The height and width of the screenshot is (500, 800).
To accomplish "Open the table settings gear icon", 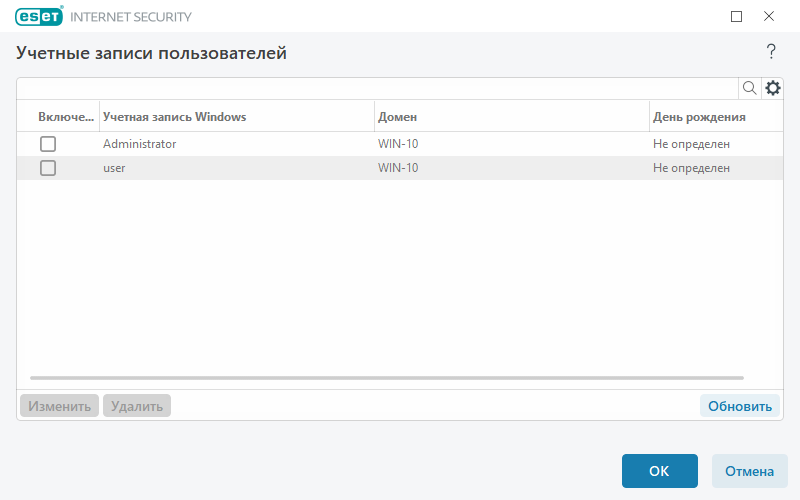I will (x=772, y=88).
